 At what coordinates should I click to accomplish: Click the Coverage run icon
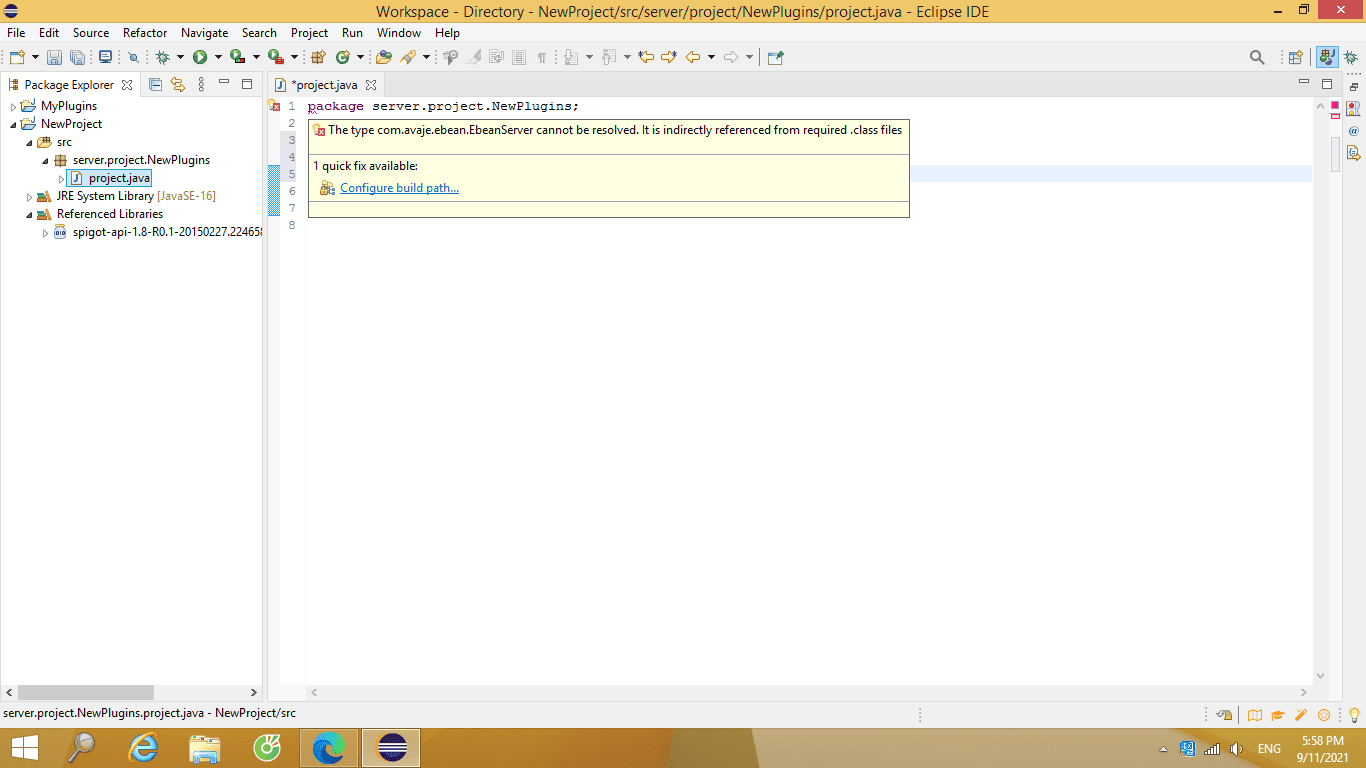pos(237,57)
